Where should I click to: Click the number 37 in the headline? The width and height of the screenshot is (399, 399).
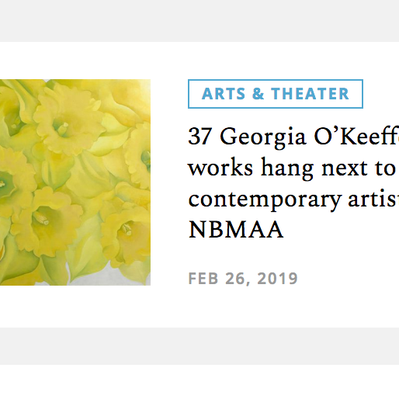(x=200, y=137)
